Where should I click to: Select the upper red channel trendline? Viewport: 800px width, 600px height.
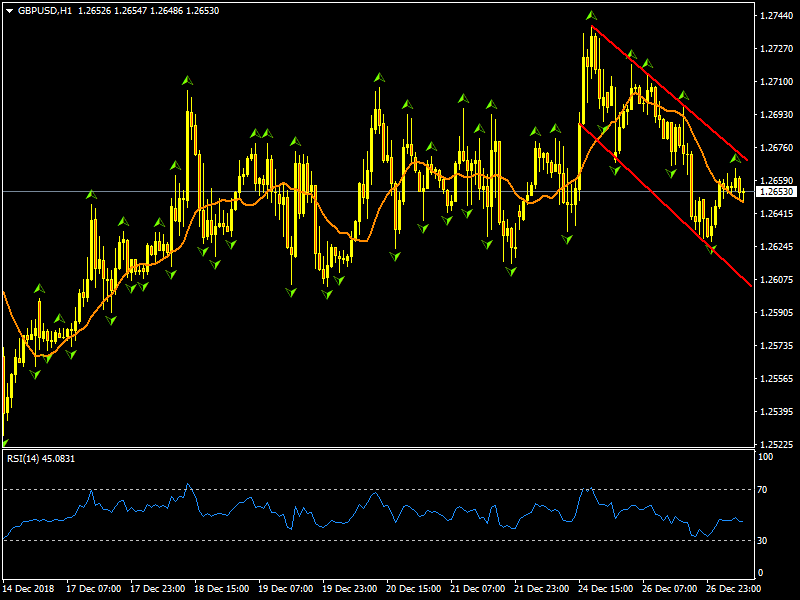[680, 102]
